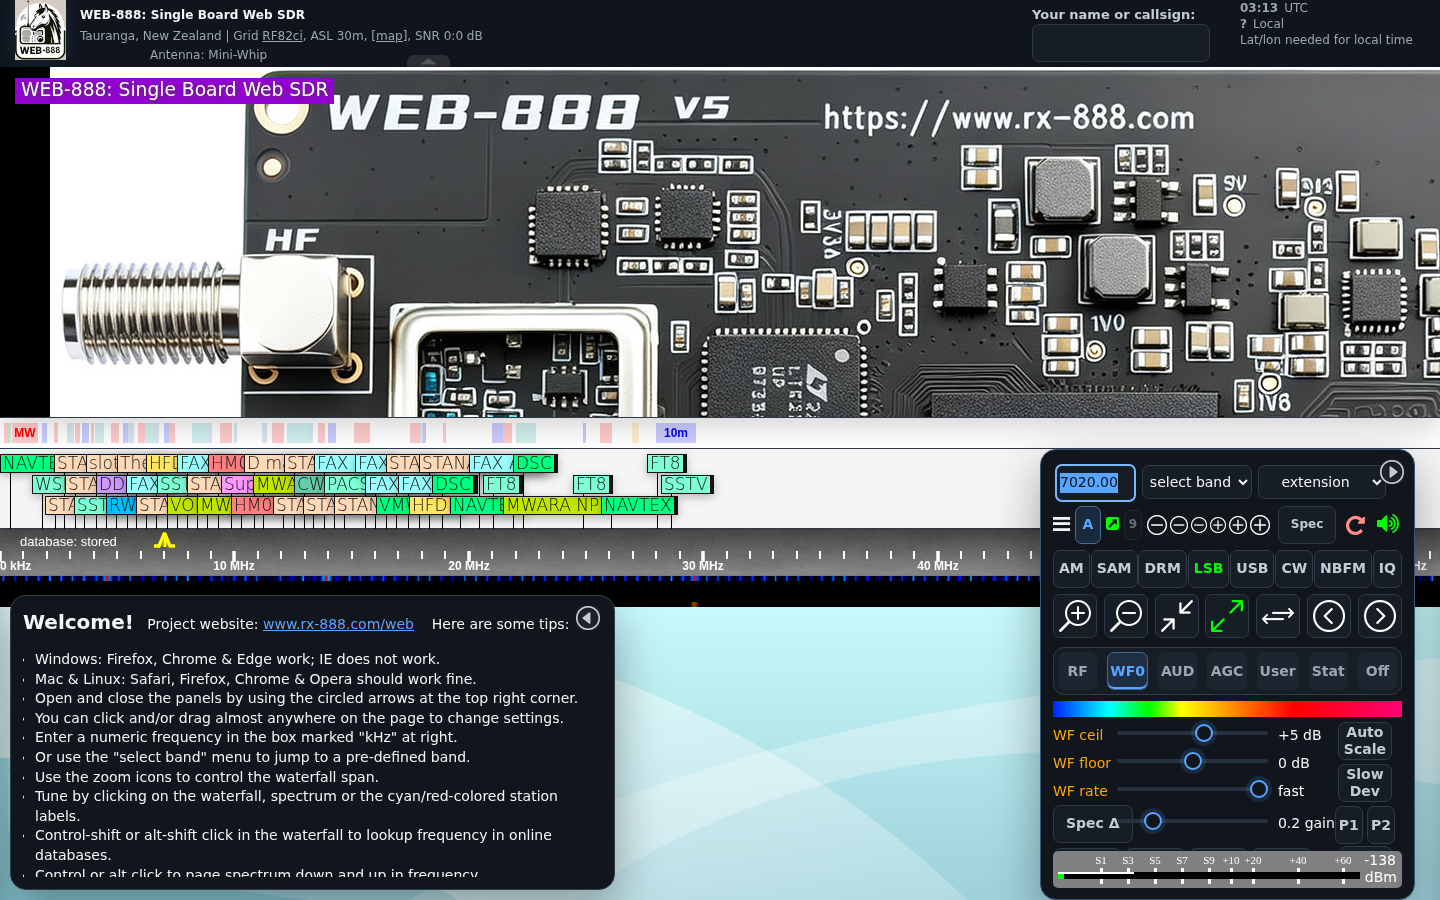Toggle the 9 button
The image size is (1440, 900).
(x=1132, y=523)
